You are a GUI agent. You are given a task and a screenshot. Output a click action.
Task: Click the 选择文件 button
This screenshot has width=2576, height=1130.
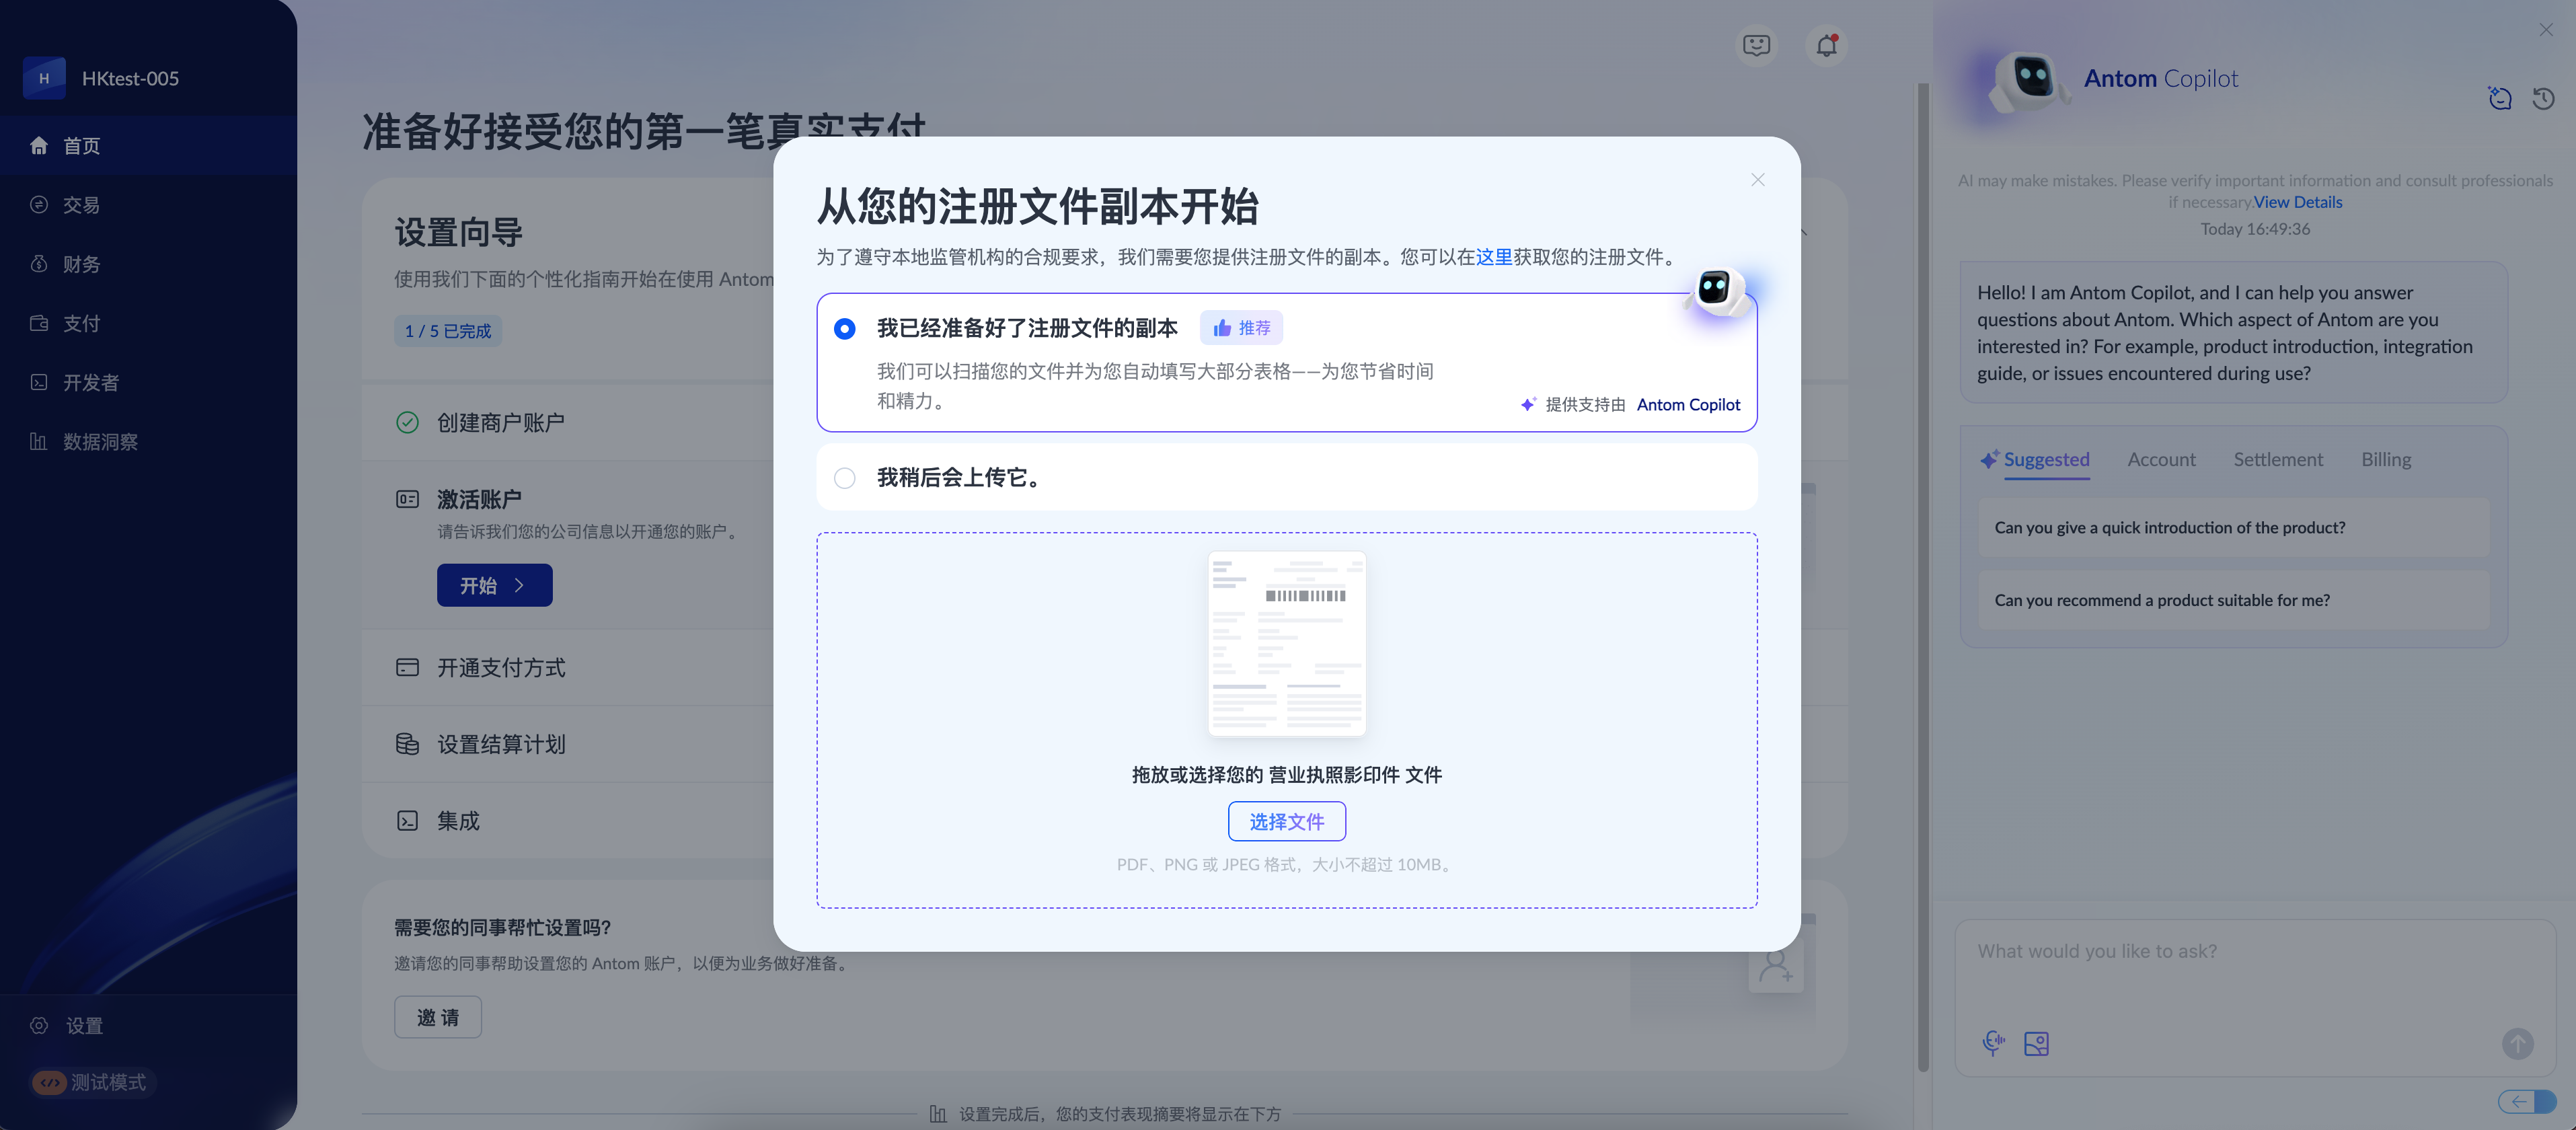tap(1286, 821)
